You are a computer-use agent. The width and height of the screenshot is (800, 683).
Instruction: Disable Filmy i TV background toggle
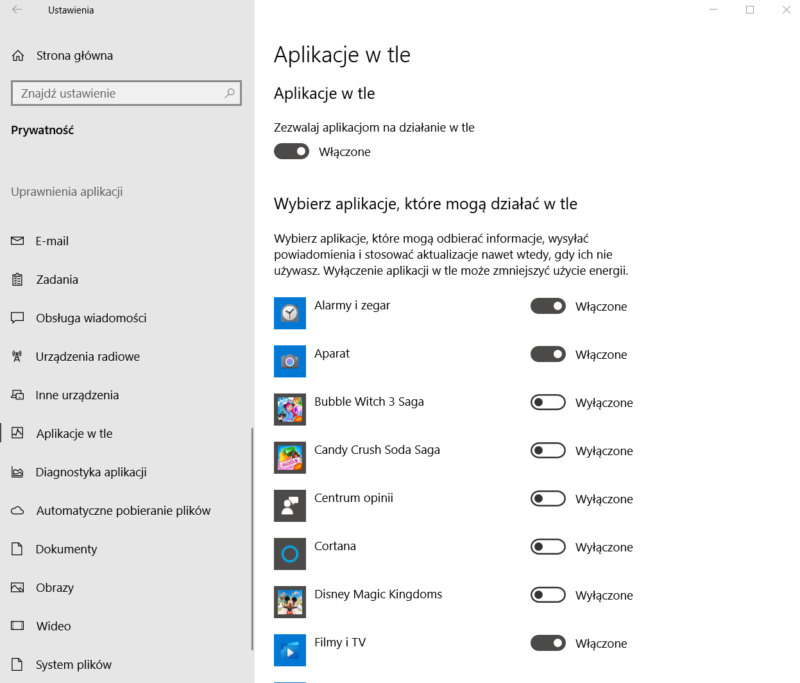pyautogui.click(x=548, y=643)
